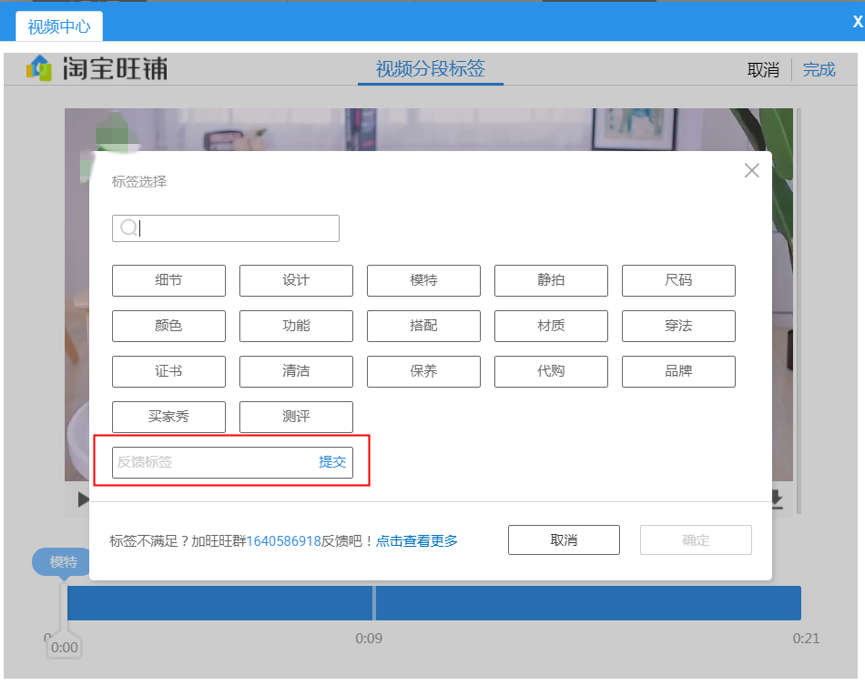Toggle the 材质 tag
Viewport: 865px width, 696px height.
[x=551, y=325]
